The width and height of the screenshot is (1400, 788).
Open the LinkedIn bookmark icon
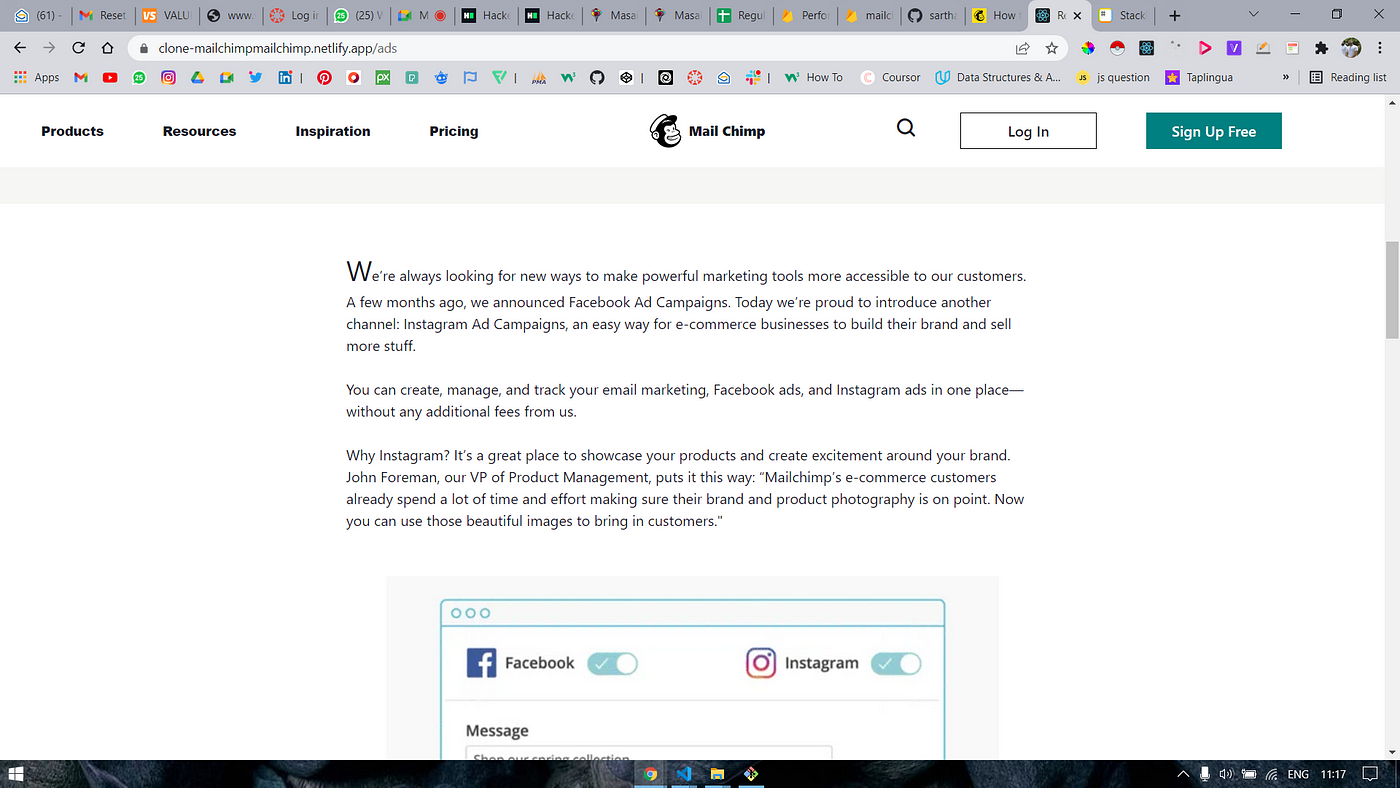pos(285,77)
